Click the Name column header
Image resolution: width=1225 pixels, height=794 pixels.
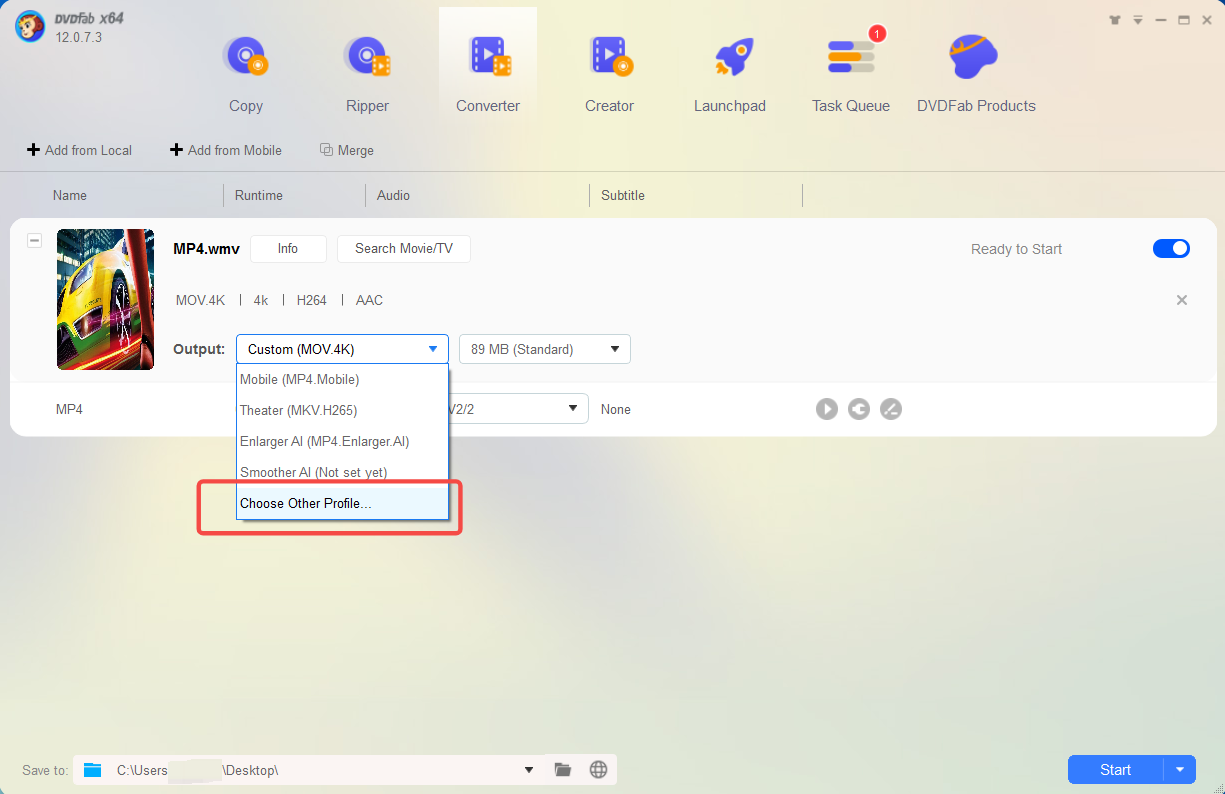70,195
